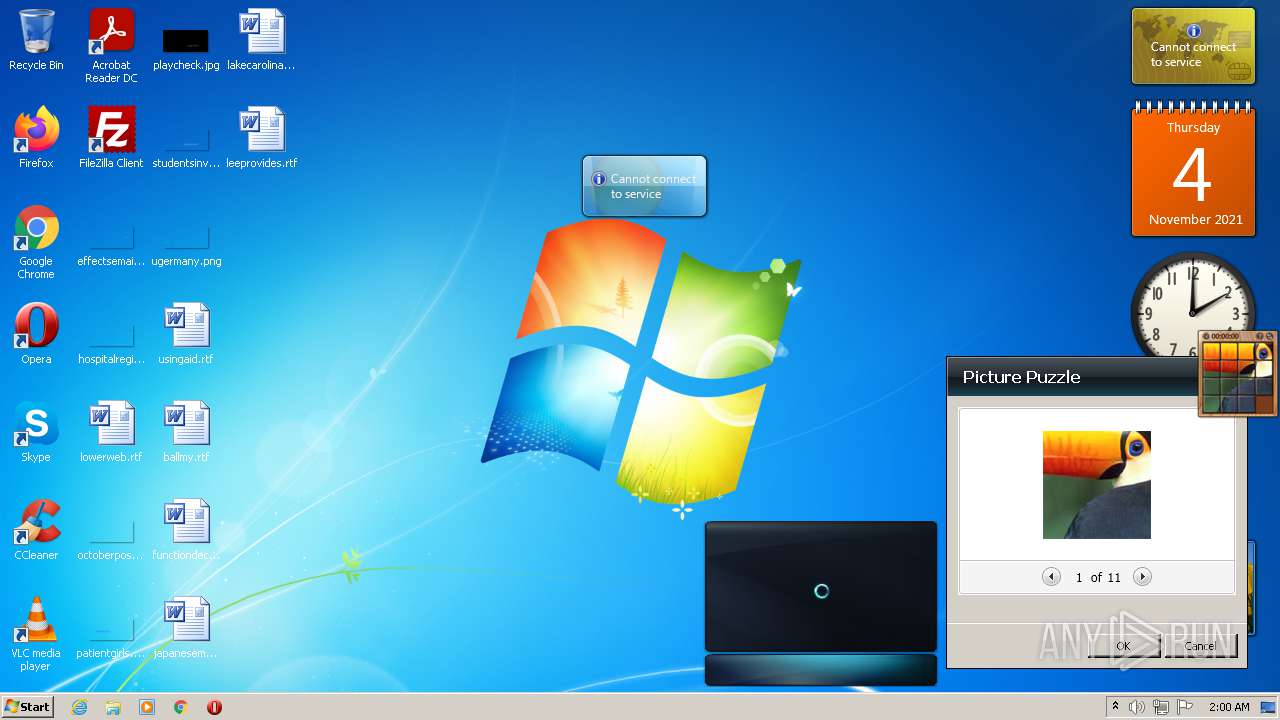The height and width of the screenshot is (720, 1280).
Task: Select the leeprovides.rtf document icon
Action: 261,138
